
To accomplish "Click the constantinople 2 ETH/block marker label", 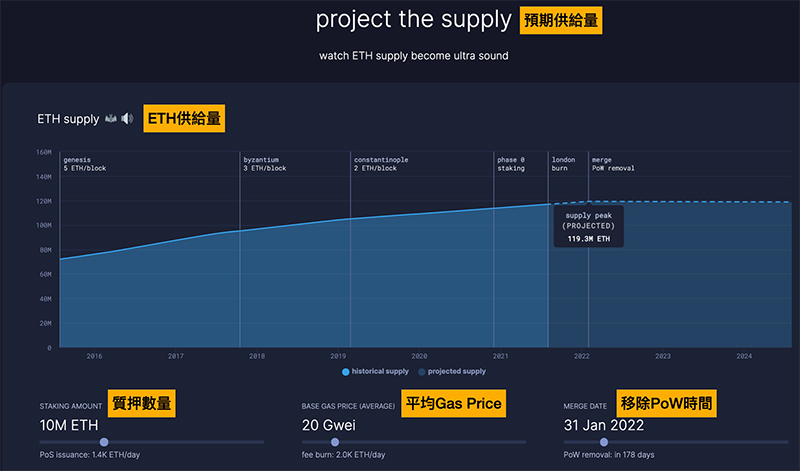I will (381, 164).
